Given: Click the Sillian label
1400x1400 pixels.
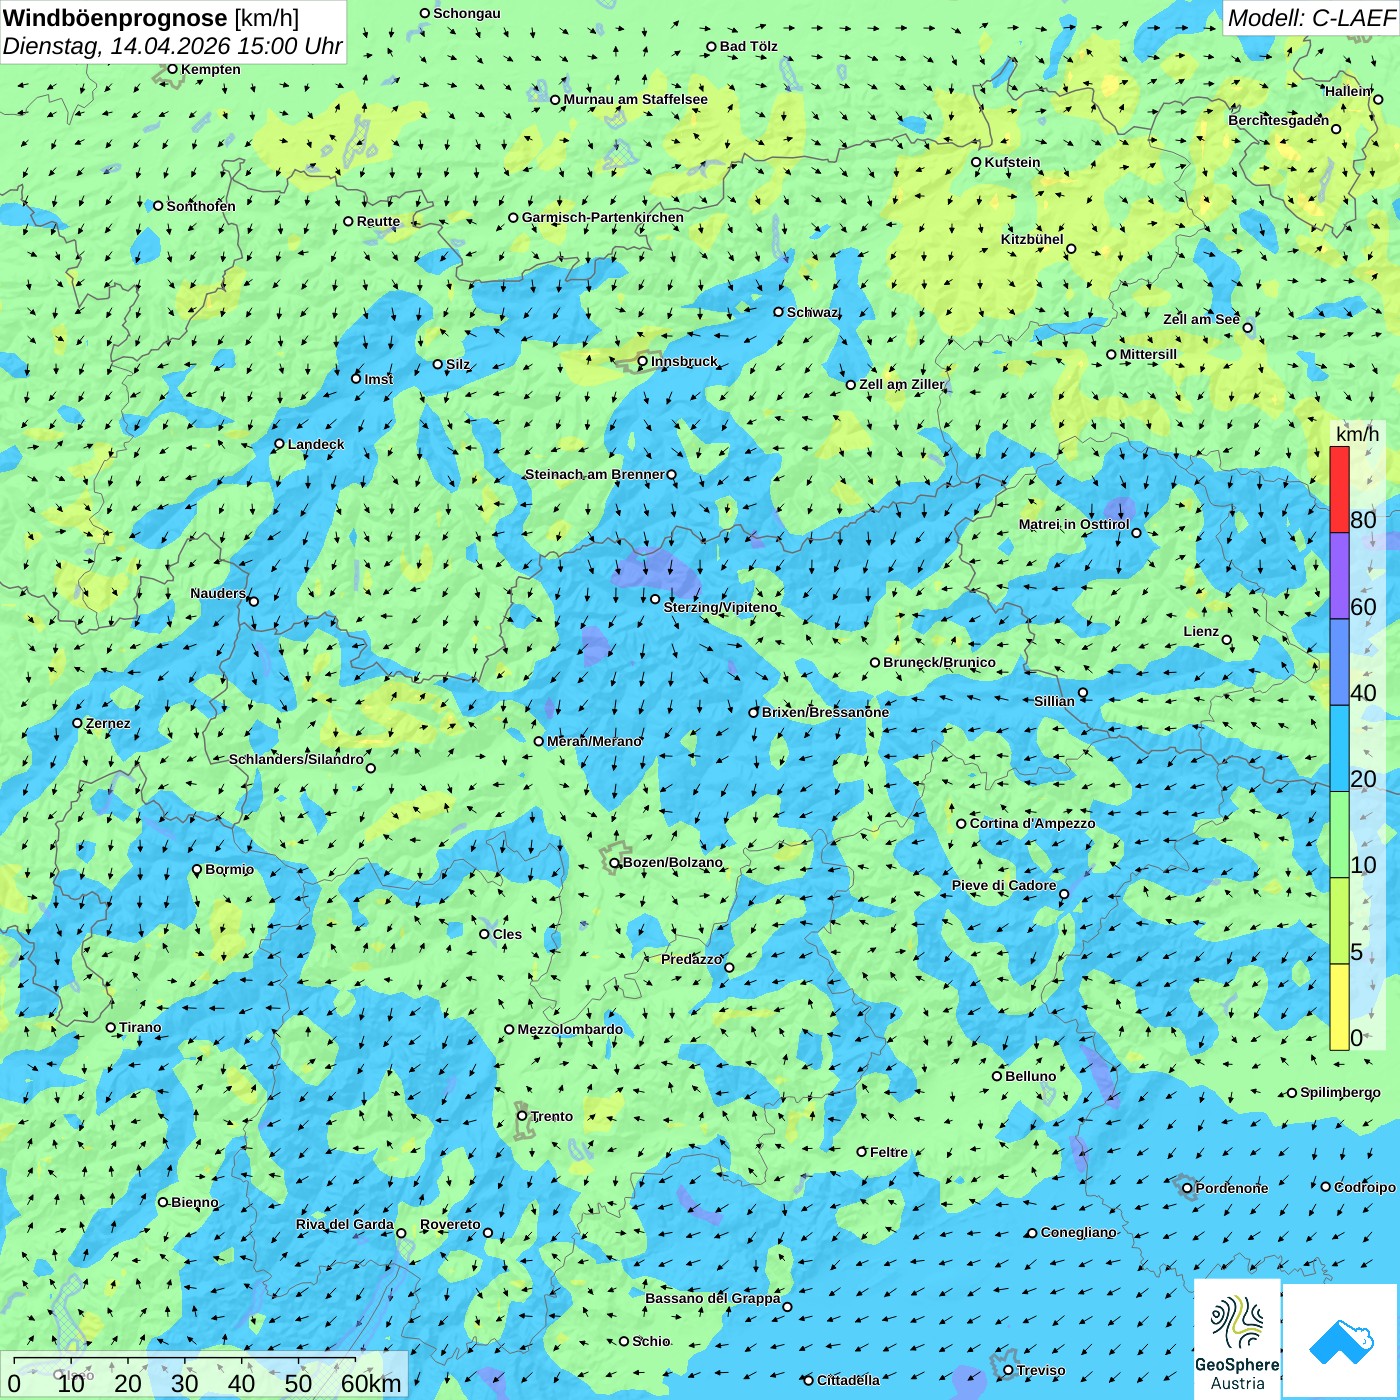Looking at the screenshot, I should (1054, 701).
